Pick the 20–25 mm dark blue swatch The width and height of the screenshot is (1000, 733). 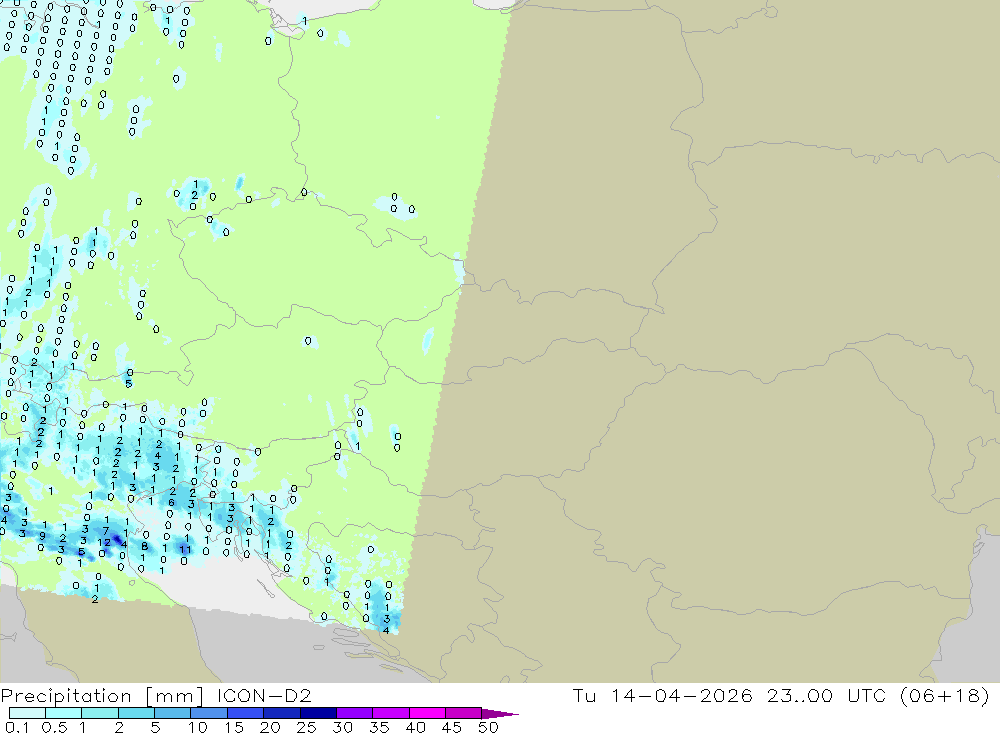(x=281, y=713)
